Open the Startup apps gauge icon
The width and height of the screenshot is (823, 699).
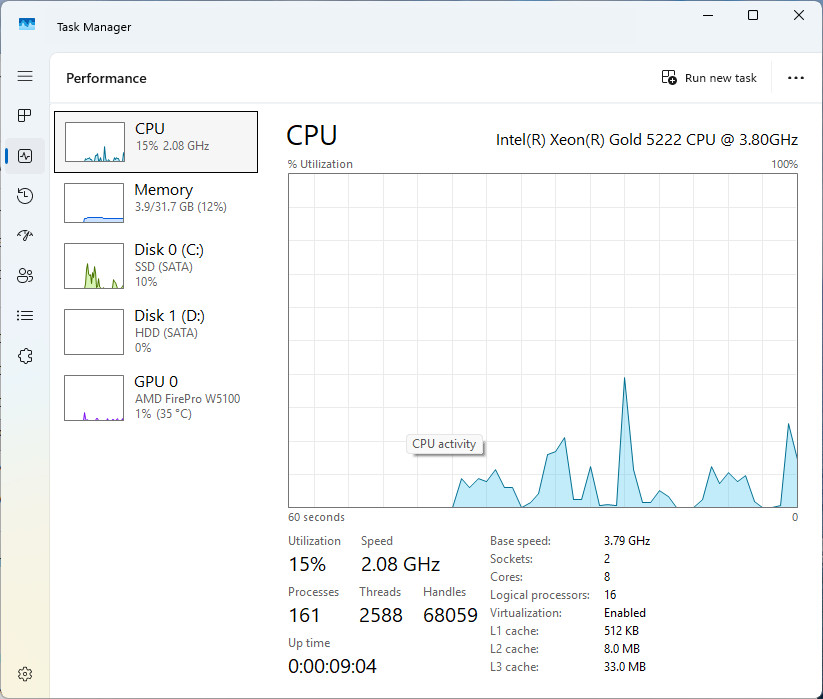click(25, 236)
